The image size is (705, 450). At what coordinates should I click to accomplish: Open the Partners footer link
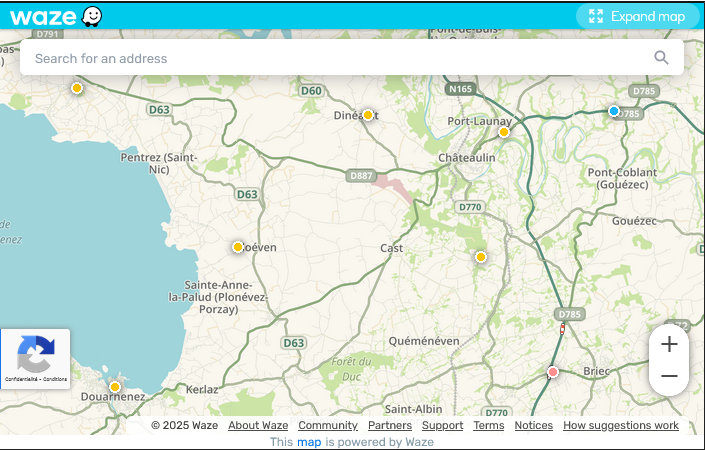click(390, 425)
